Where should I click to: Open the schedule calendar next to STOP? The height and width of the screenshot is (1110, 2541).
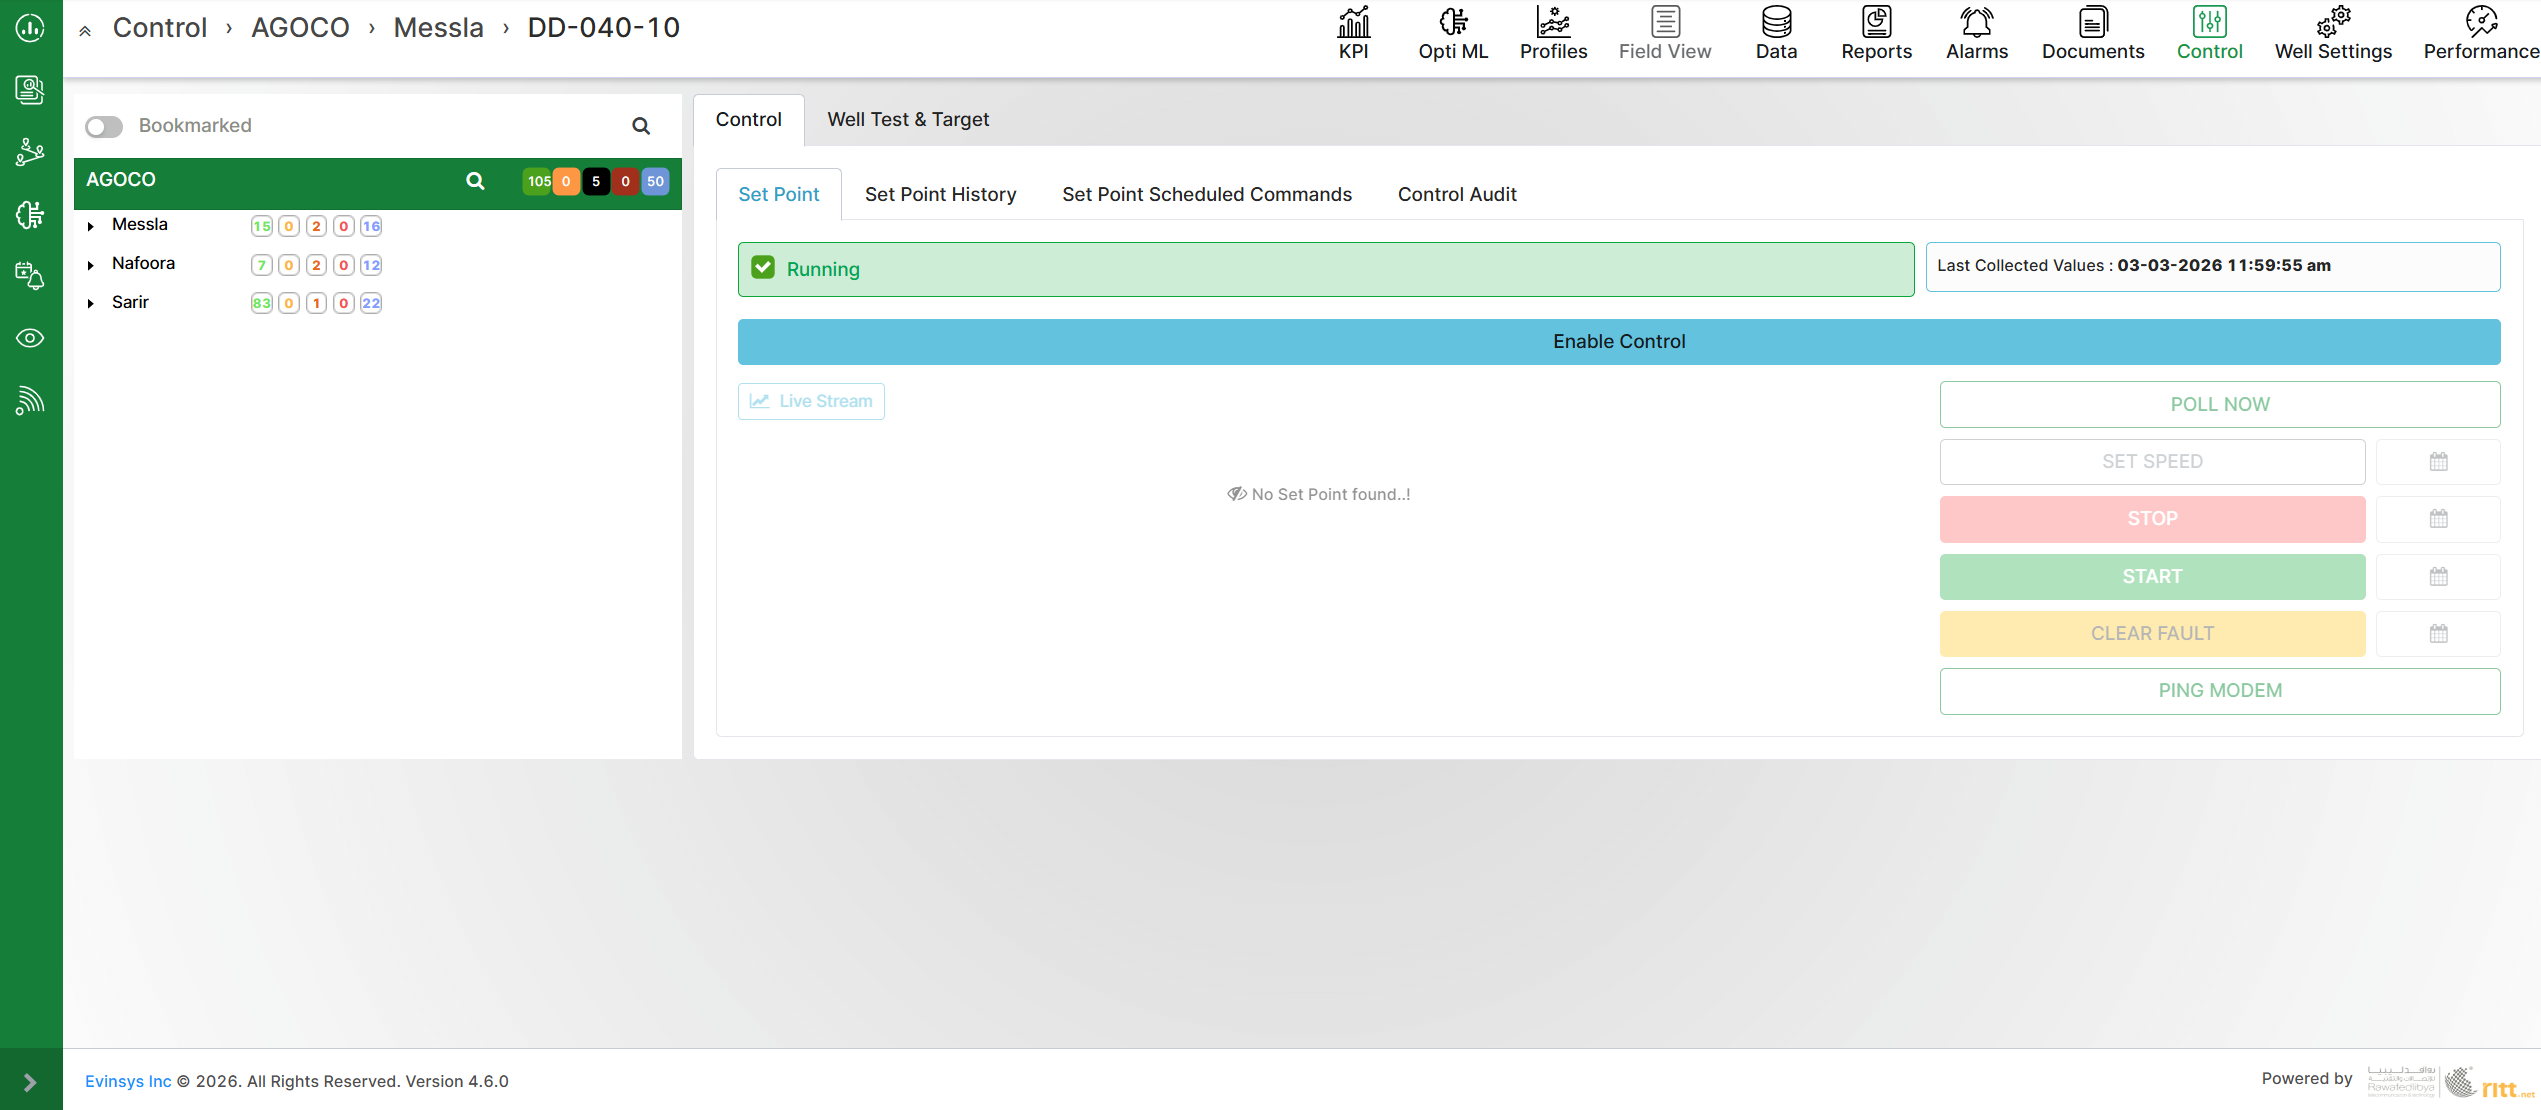click(x=2438, y=519)
